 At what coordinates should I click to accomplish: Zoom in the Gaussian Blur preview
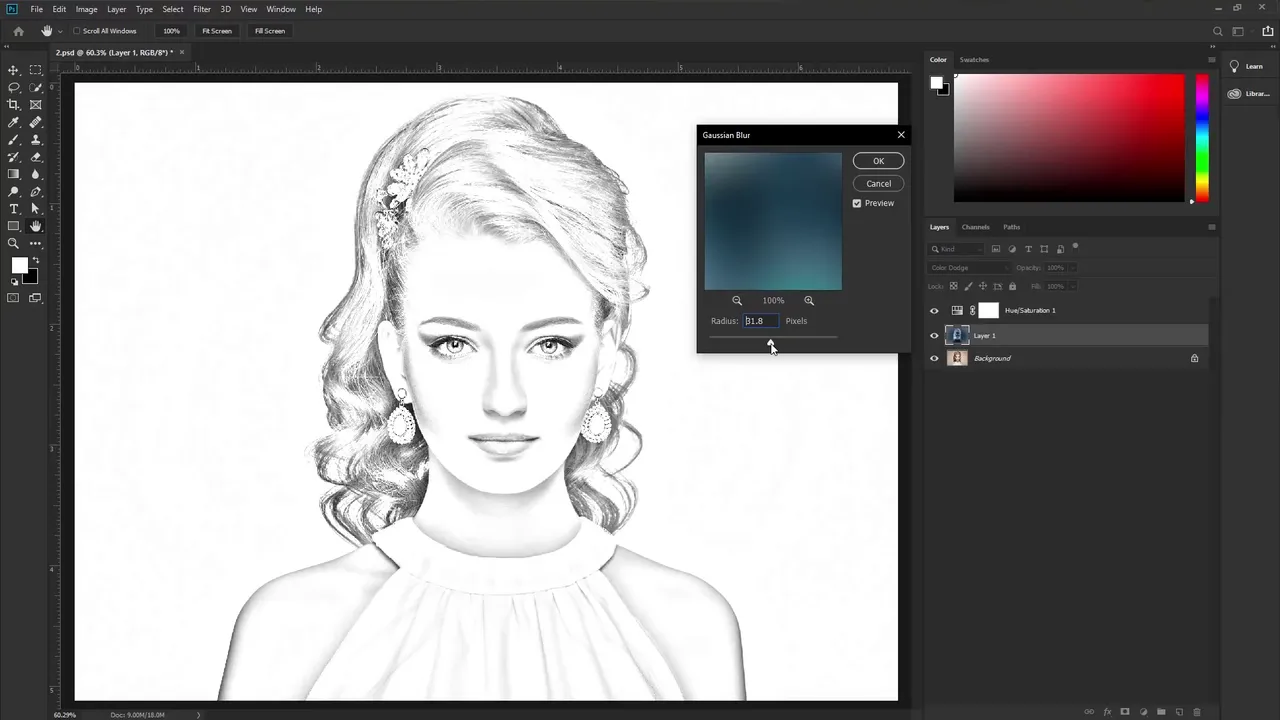point(809,301)
